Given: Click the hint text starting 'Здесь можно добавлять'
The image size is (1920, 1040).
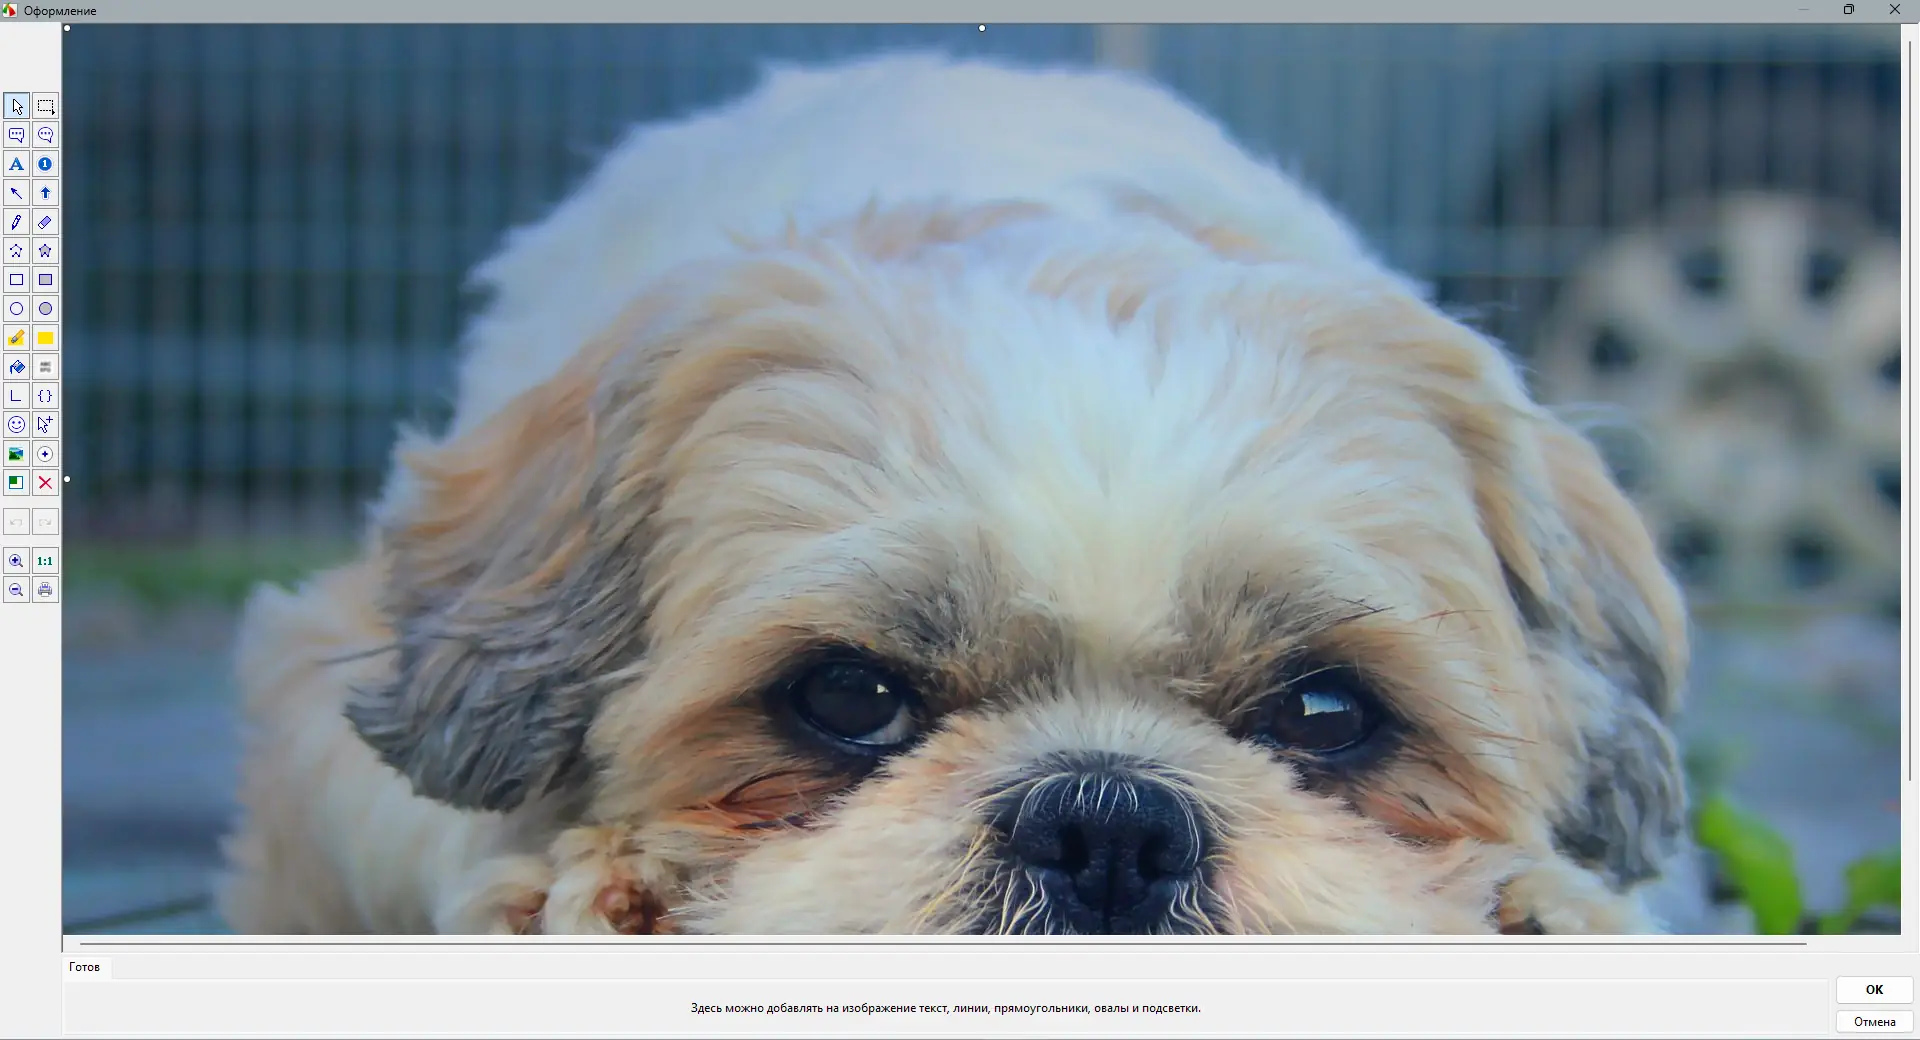Looking at the screenshot, I should click(x=945, y=1008).
